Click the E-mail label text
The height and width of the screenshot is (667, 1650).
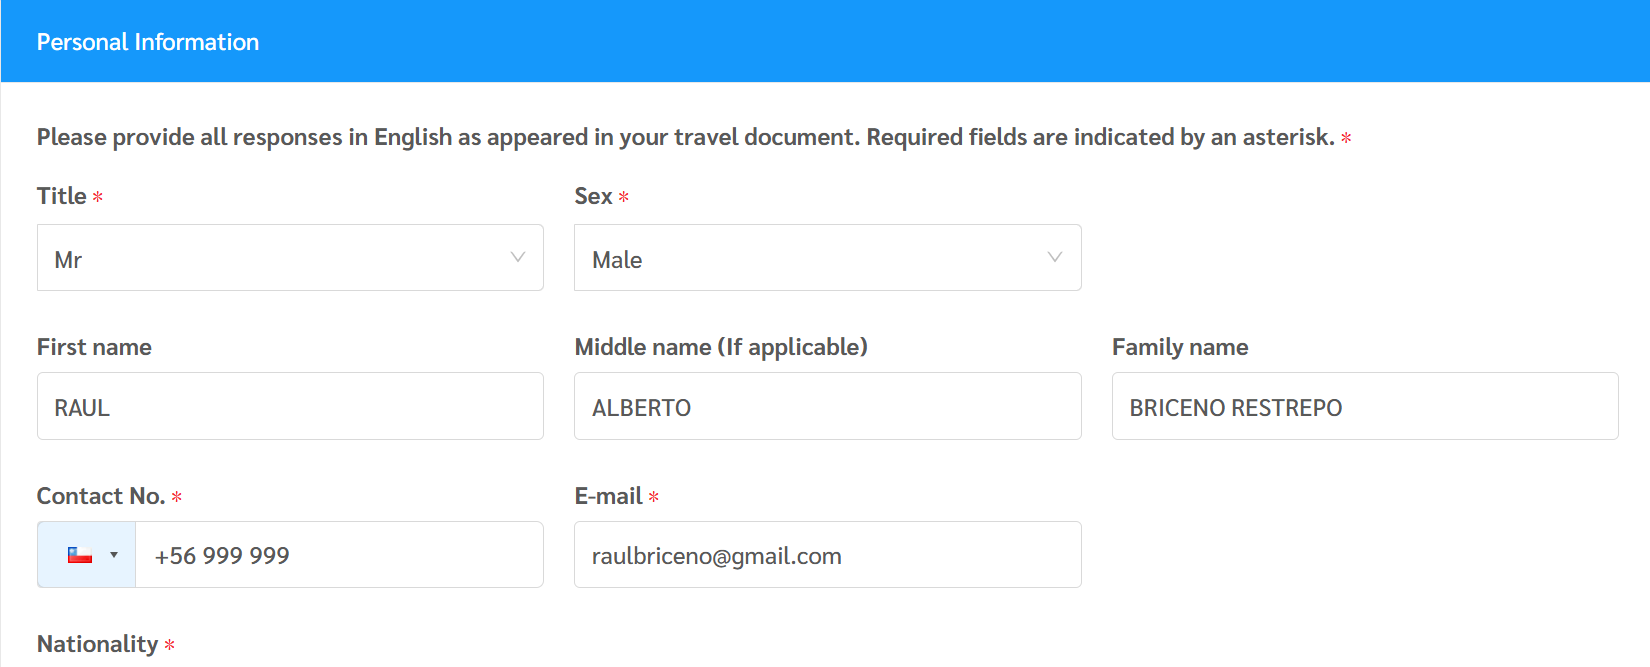608,496
